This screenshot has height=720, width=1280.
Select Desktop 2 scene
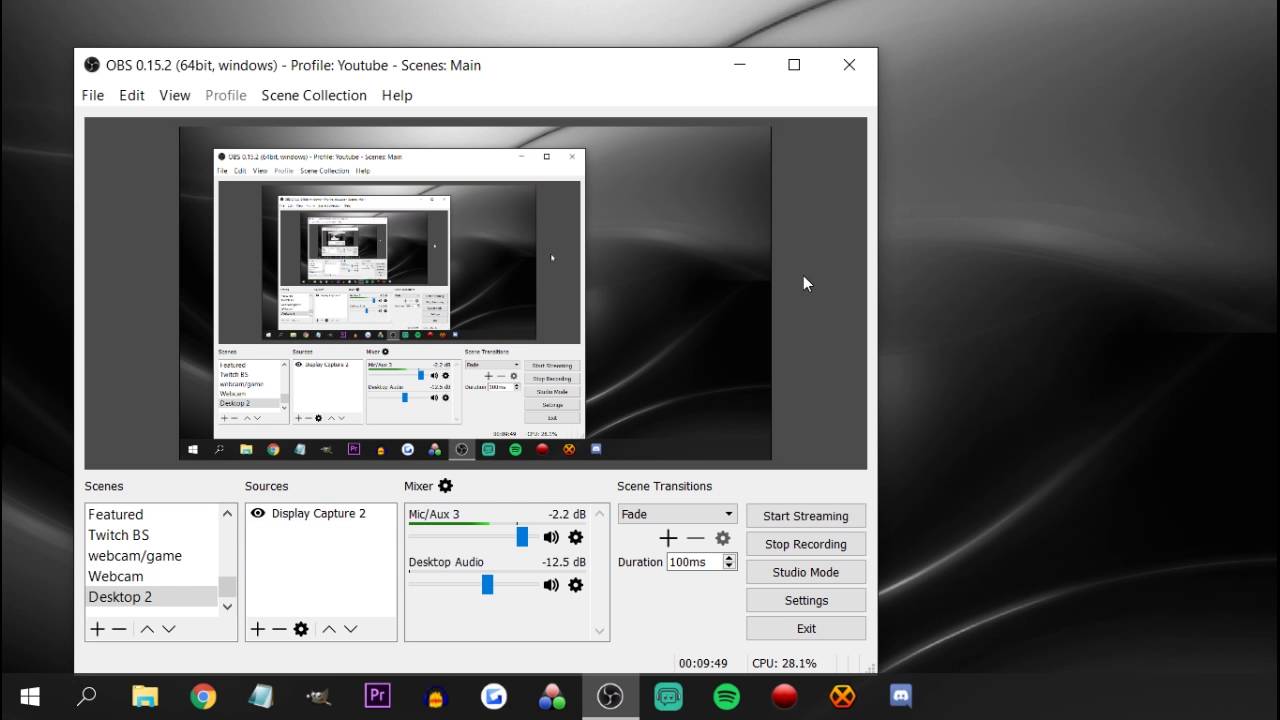[152, 597]
